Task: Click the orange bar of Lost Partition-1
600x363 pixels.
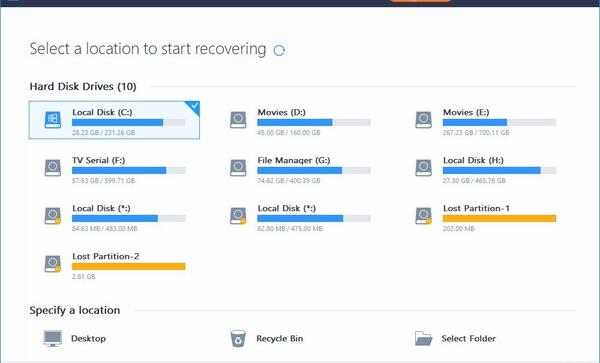Action: click(x=499, y=218)
